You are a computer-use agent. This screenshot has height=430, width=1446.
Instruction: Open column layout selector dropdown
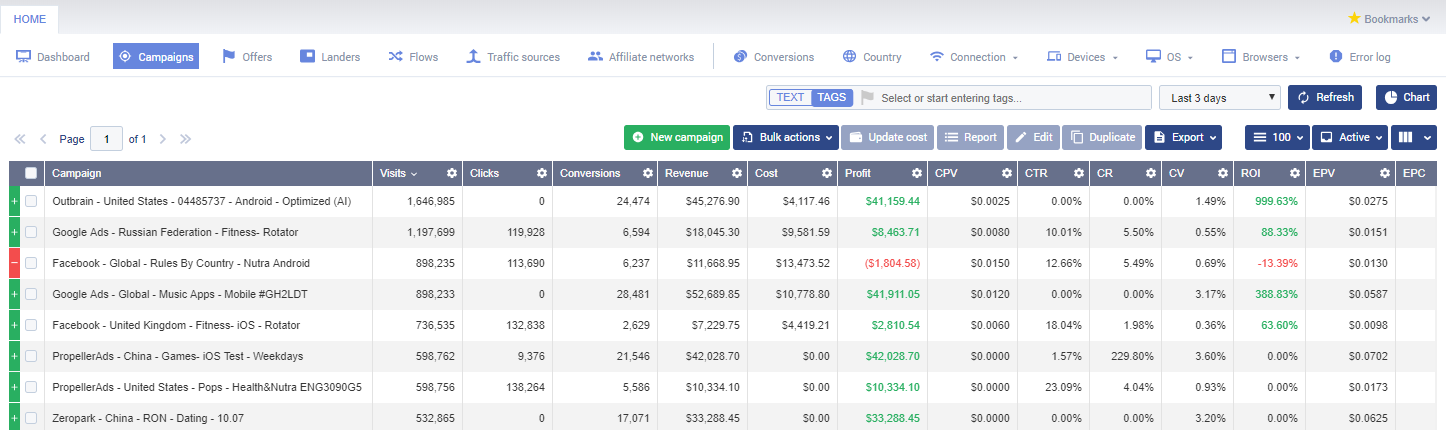[1413, 137]
